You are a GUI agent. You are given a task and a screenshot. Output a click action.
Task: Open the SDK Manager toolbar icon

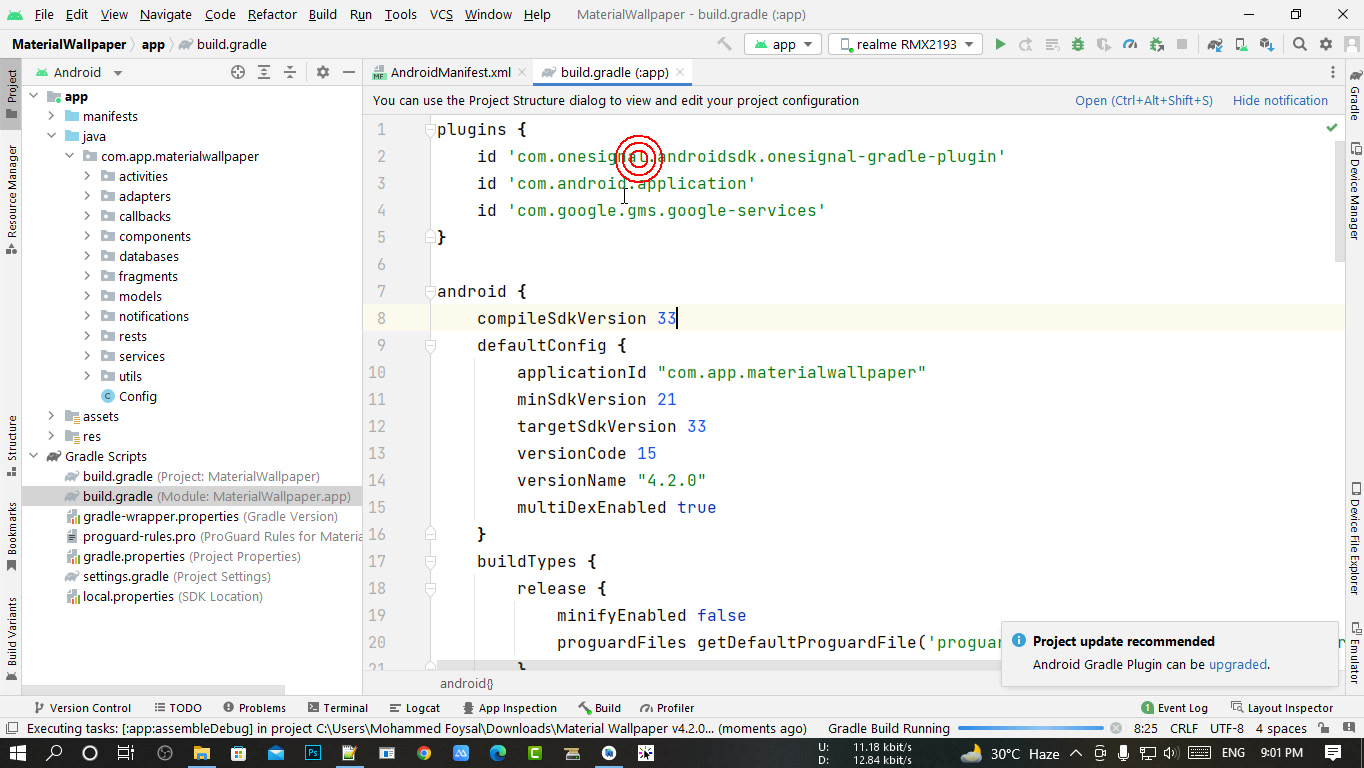pos(1266,44)
